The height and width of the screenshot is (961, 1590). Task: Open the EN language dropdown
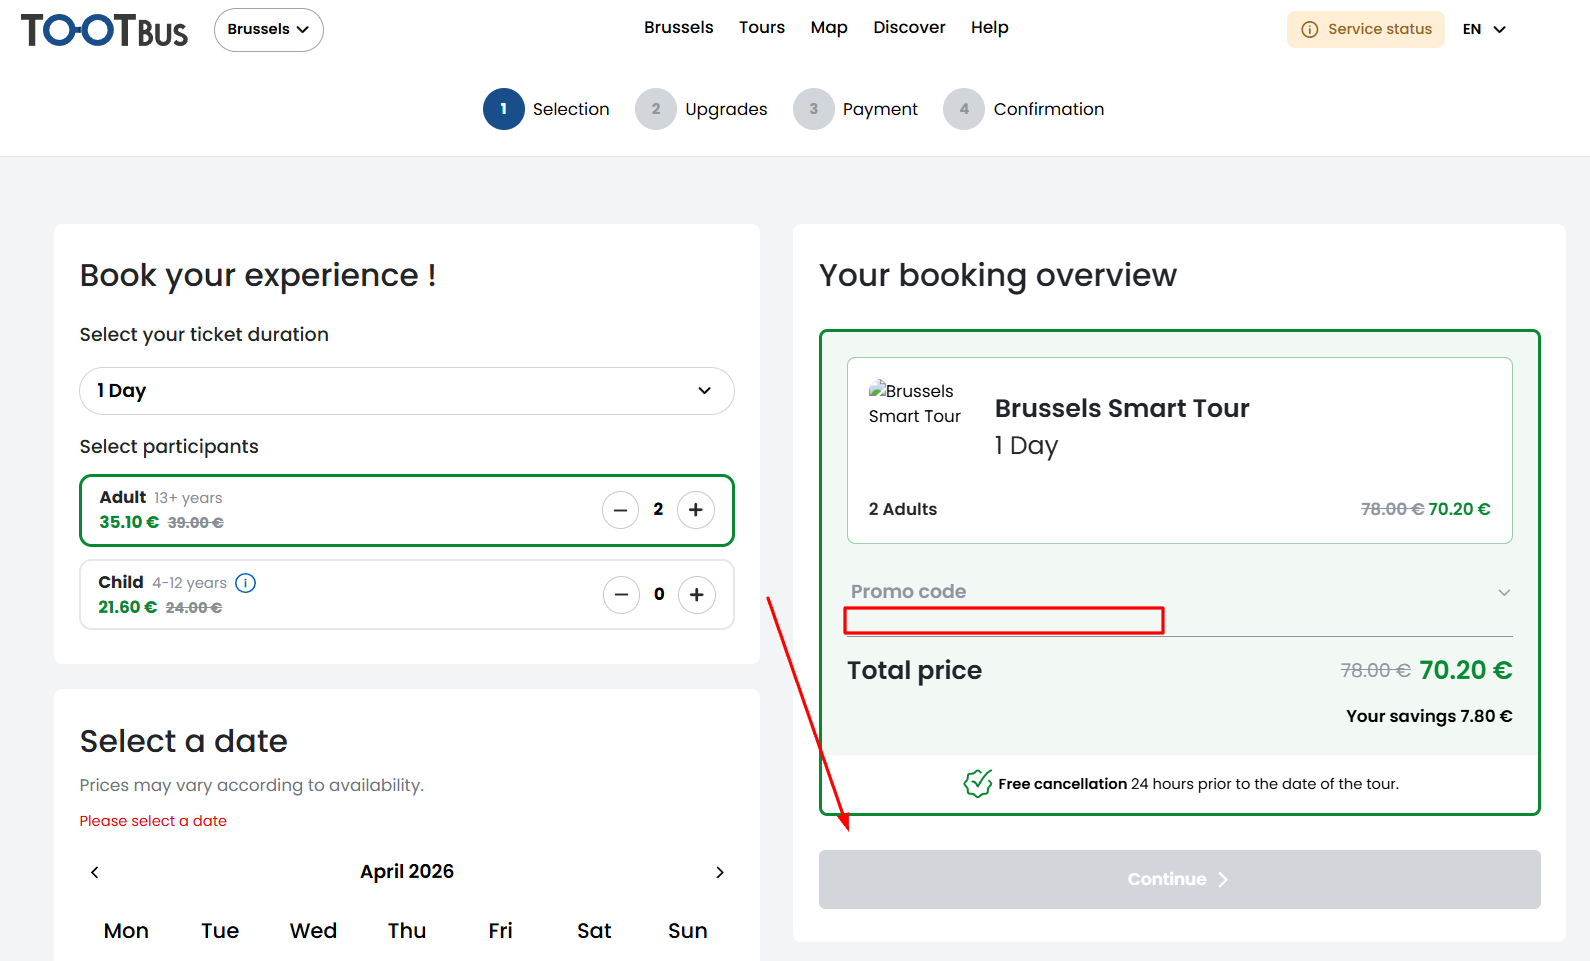point(1484,29)
